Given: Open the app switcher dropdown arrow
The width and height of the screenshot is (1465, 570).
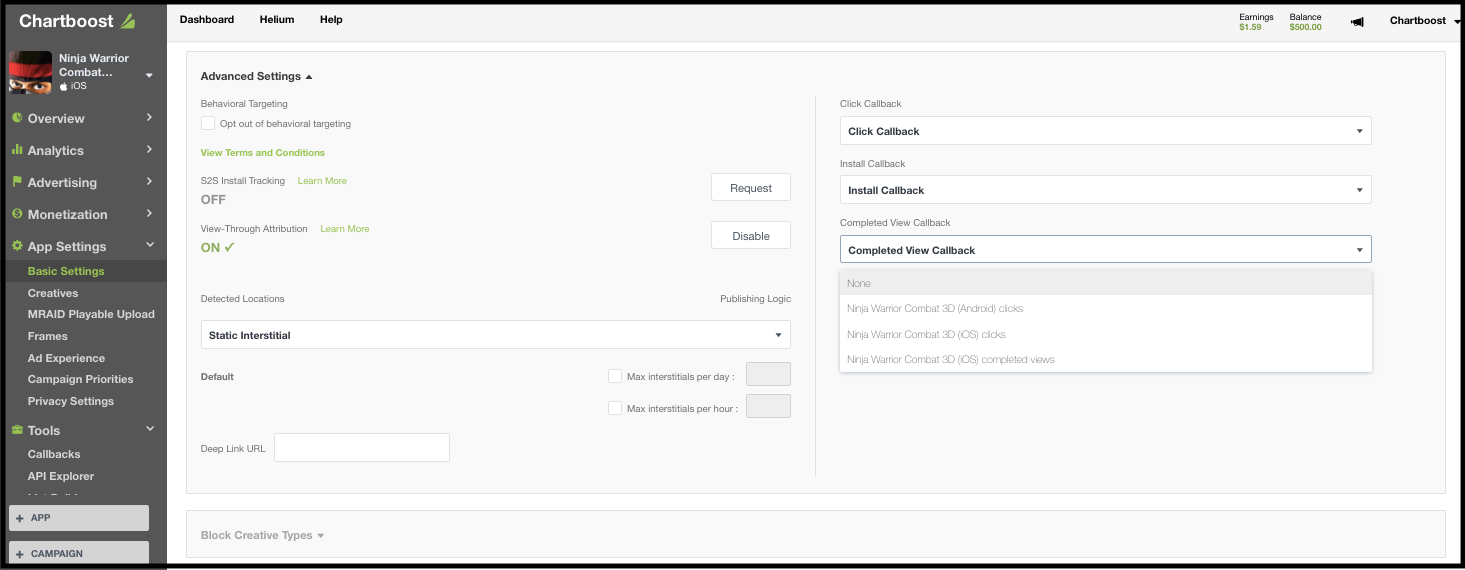Looking at the screenshot, I should coord(149,75).
